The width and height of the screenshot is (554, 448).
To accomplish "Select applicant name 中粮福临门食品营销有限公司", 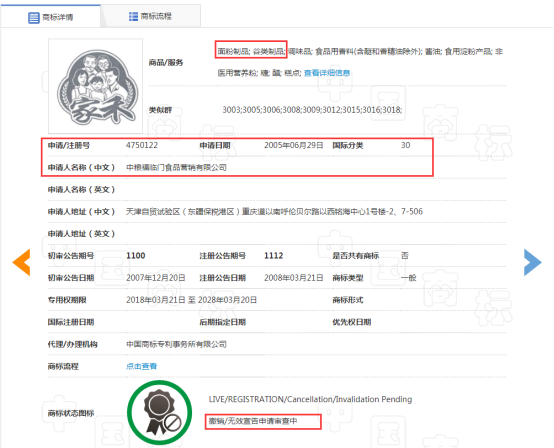I will coord(176,167).
